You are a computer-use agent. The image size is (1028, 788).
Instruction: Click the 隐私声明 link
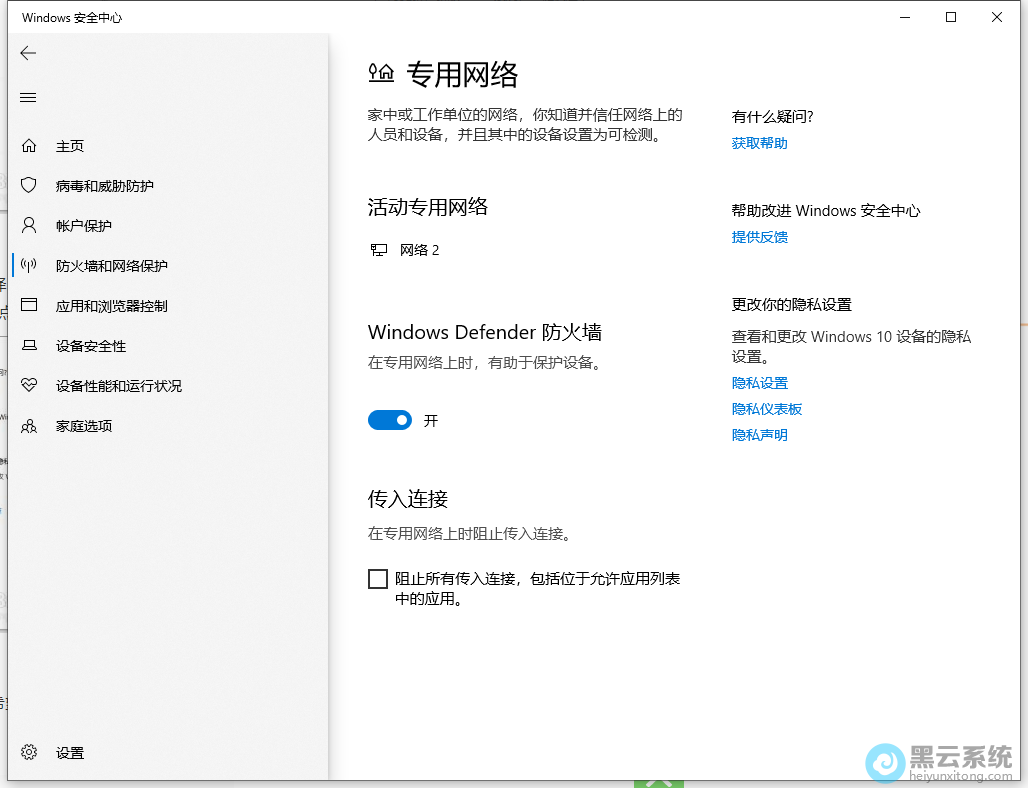(x=759, y=435)
